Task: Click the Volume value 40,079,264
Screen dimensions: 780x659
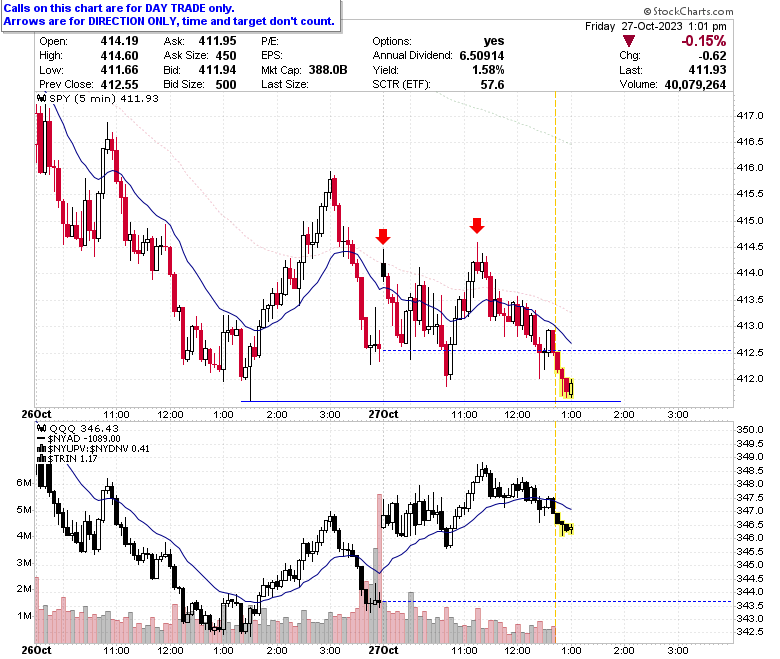Action: (x=695, y=84)
